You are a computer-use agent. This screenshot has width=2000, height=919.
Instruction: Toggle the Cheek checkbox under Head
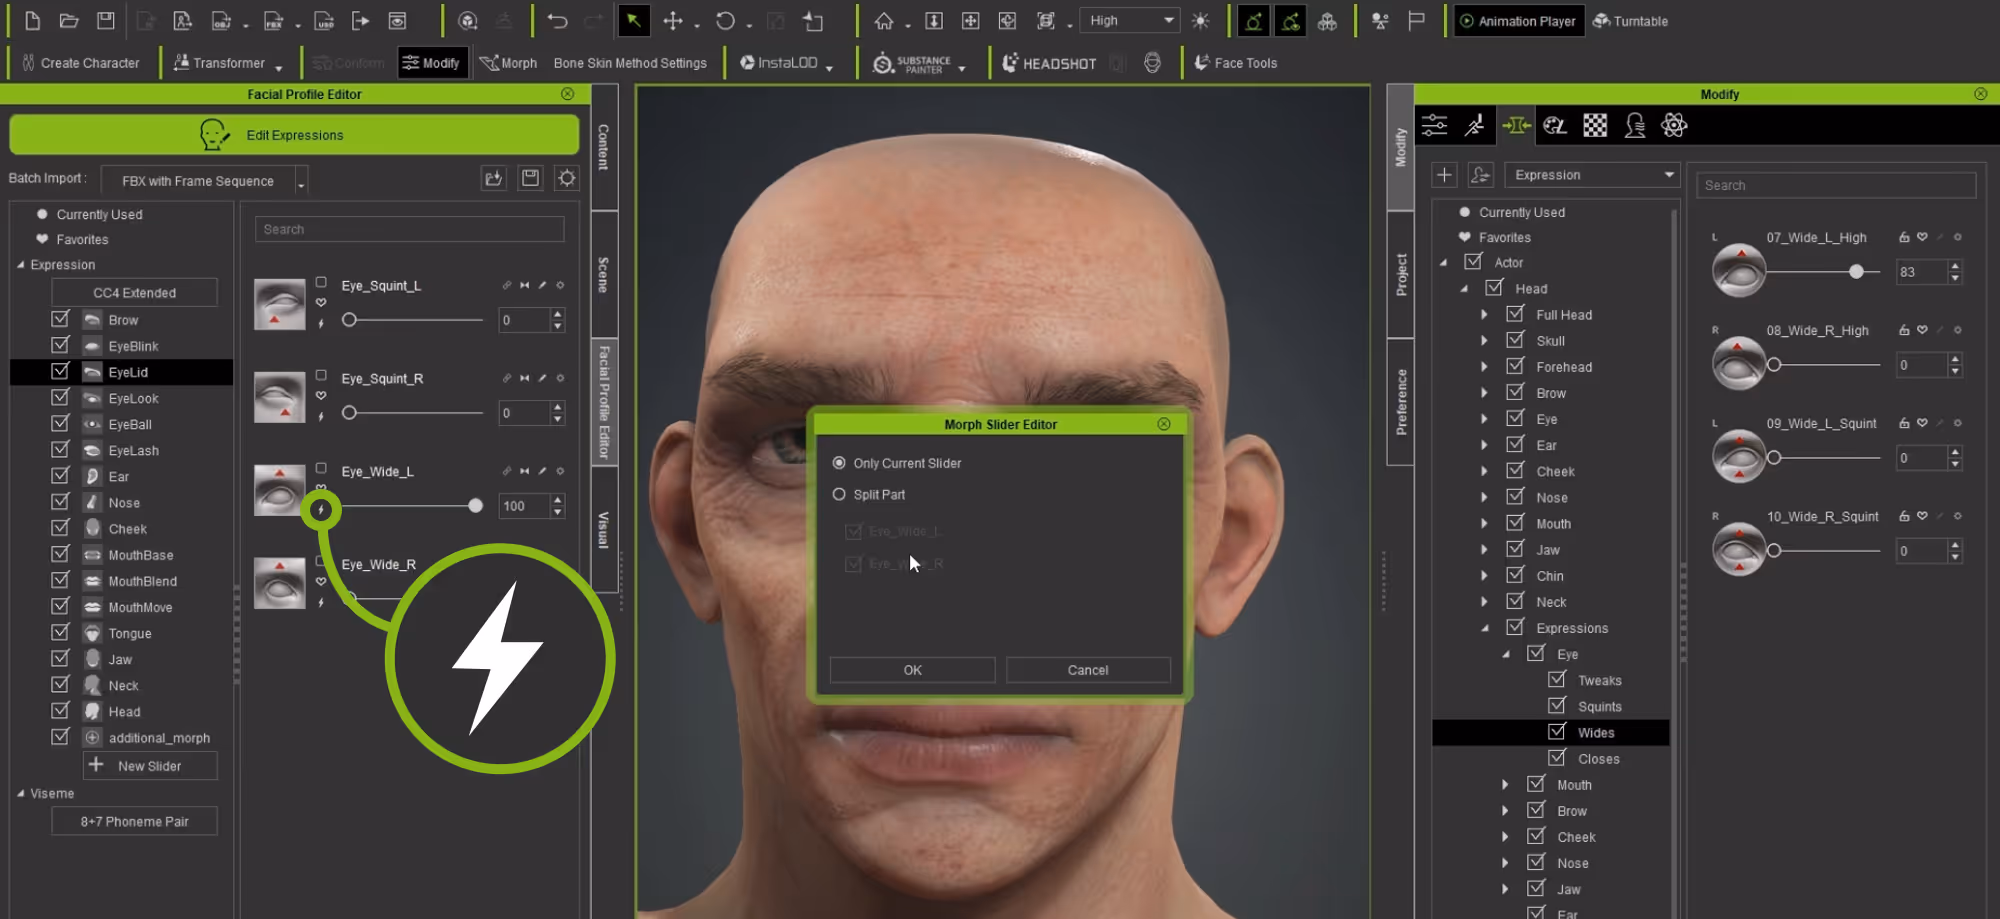pos(1515,471)
